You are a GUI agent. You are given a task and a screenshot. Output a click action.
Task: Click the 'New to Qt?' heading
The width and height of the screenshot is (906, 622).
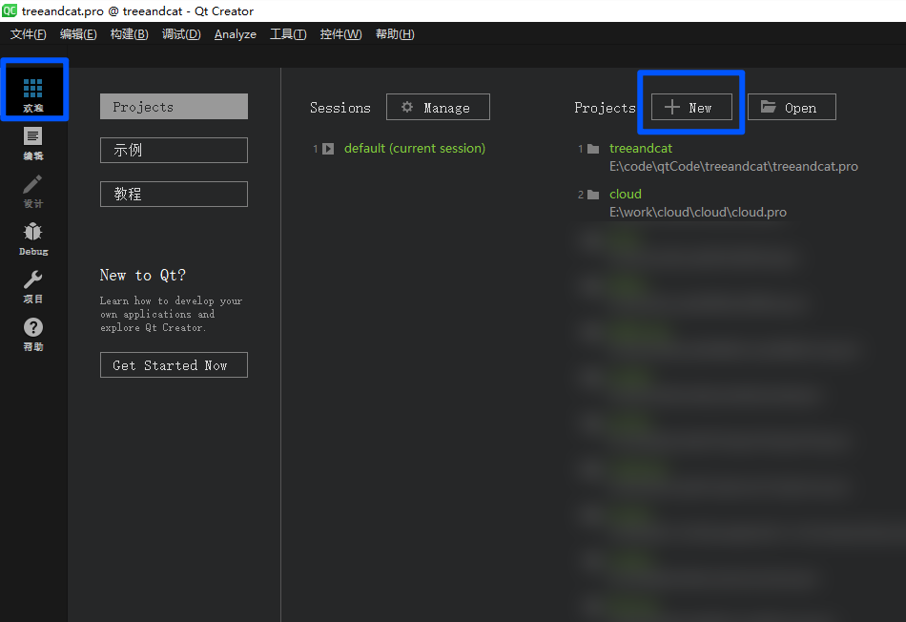(143, 275)
